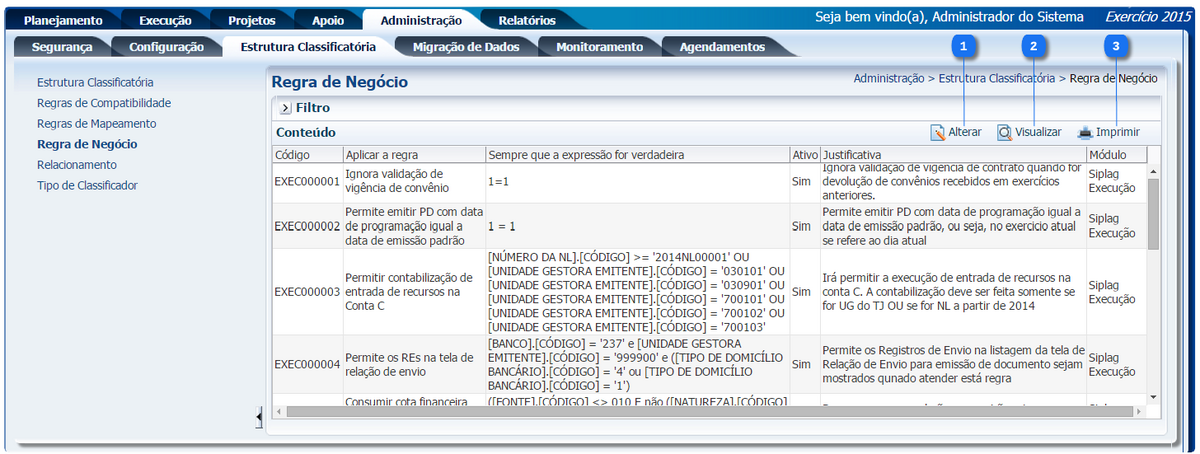Open the Planejamento main tab
The width and height of the screenshot is (1200, 454).
tap(62, 20)
